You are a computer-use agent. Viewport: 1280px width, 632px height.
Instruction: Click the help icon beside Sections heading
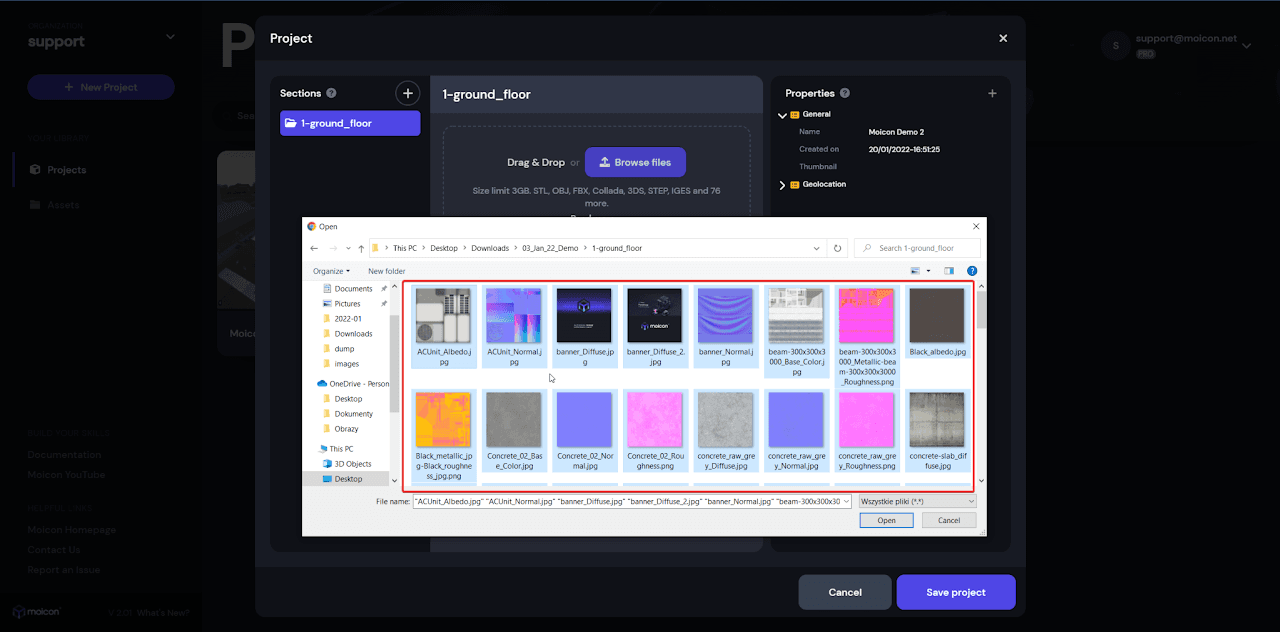tap(331, 93)
